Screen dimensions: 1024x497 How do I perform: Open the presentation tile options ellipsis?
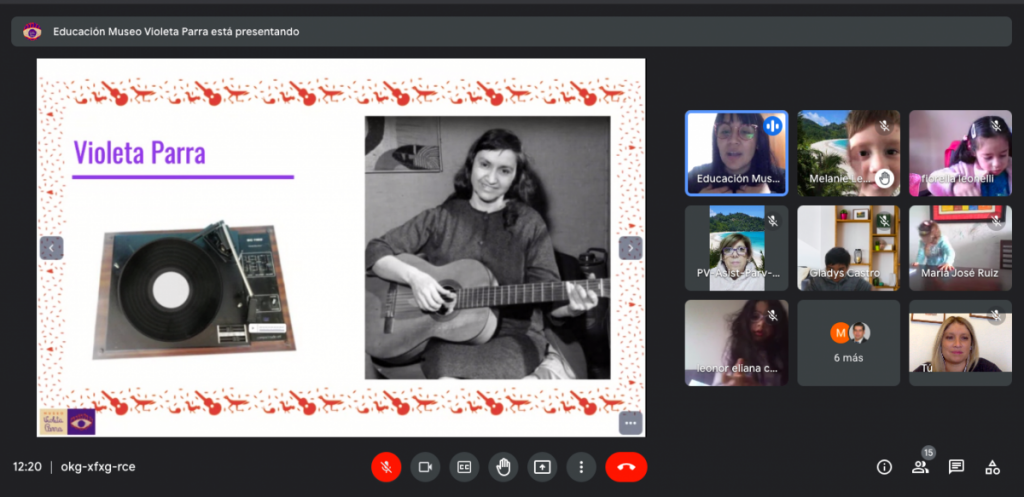[x=630, y=423]
